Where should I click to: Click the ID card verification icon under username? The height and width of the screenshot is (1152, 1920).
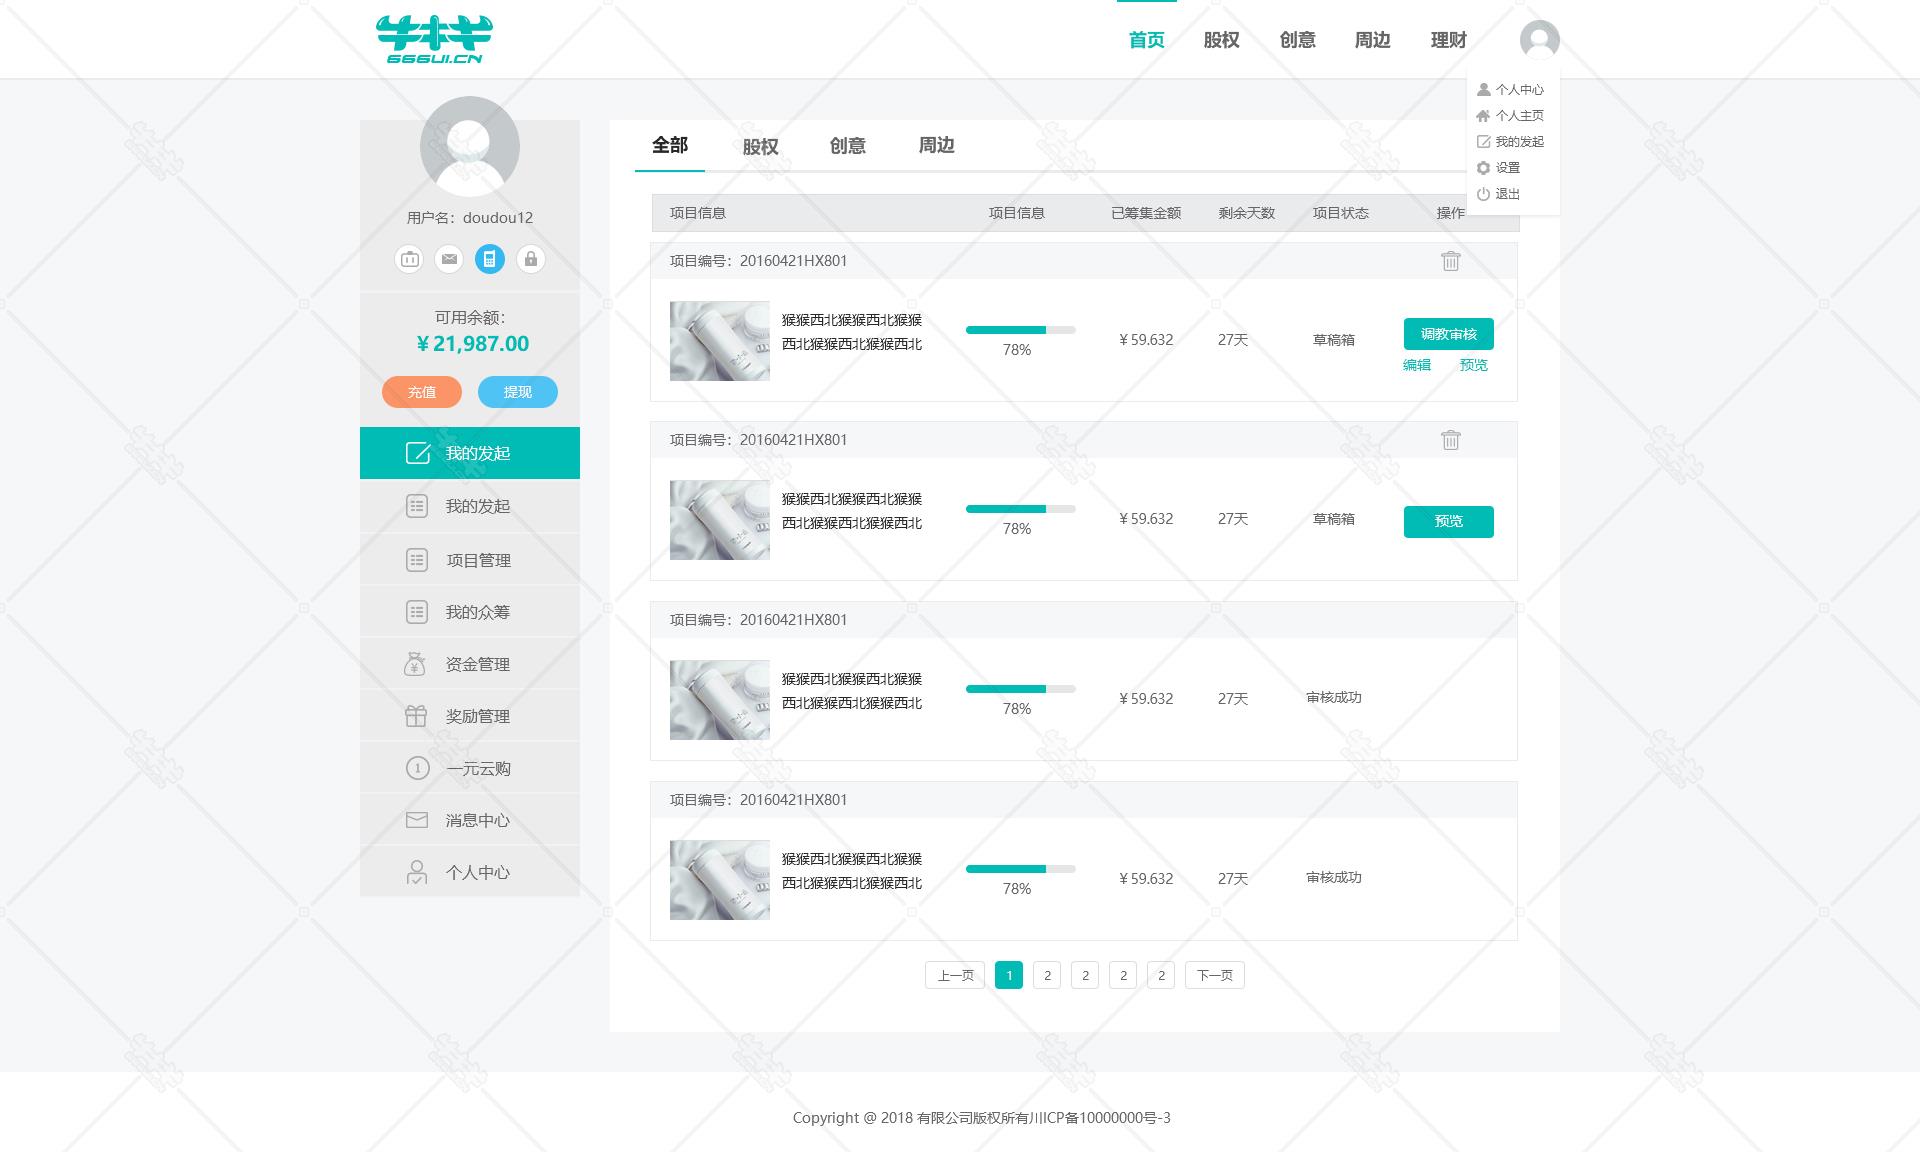click(409, 260)
